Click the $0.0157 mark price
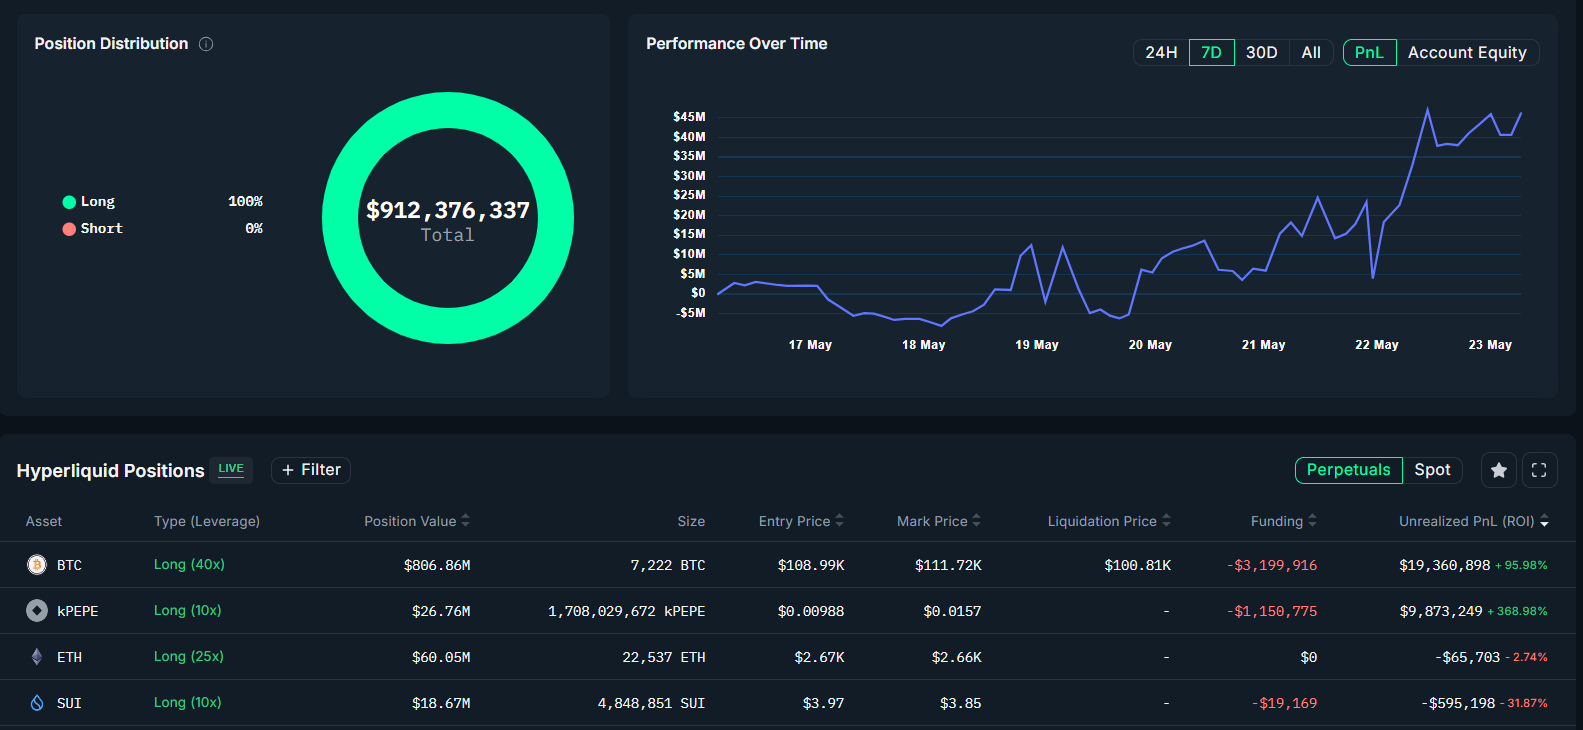Screen dimensions: 1583x730 click(x=952, y=611)
